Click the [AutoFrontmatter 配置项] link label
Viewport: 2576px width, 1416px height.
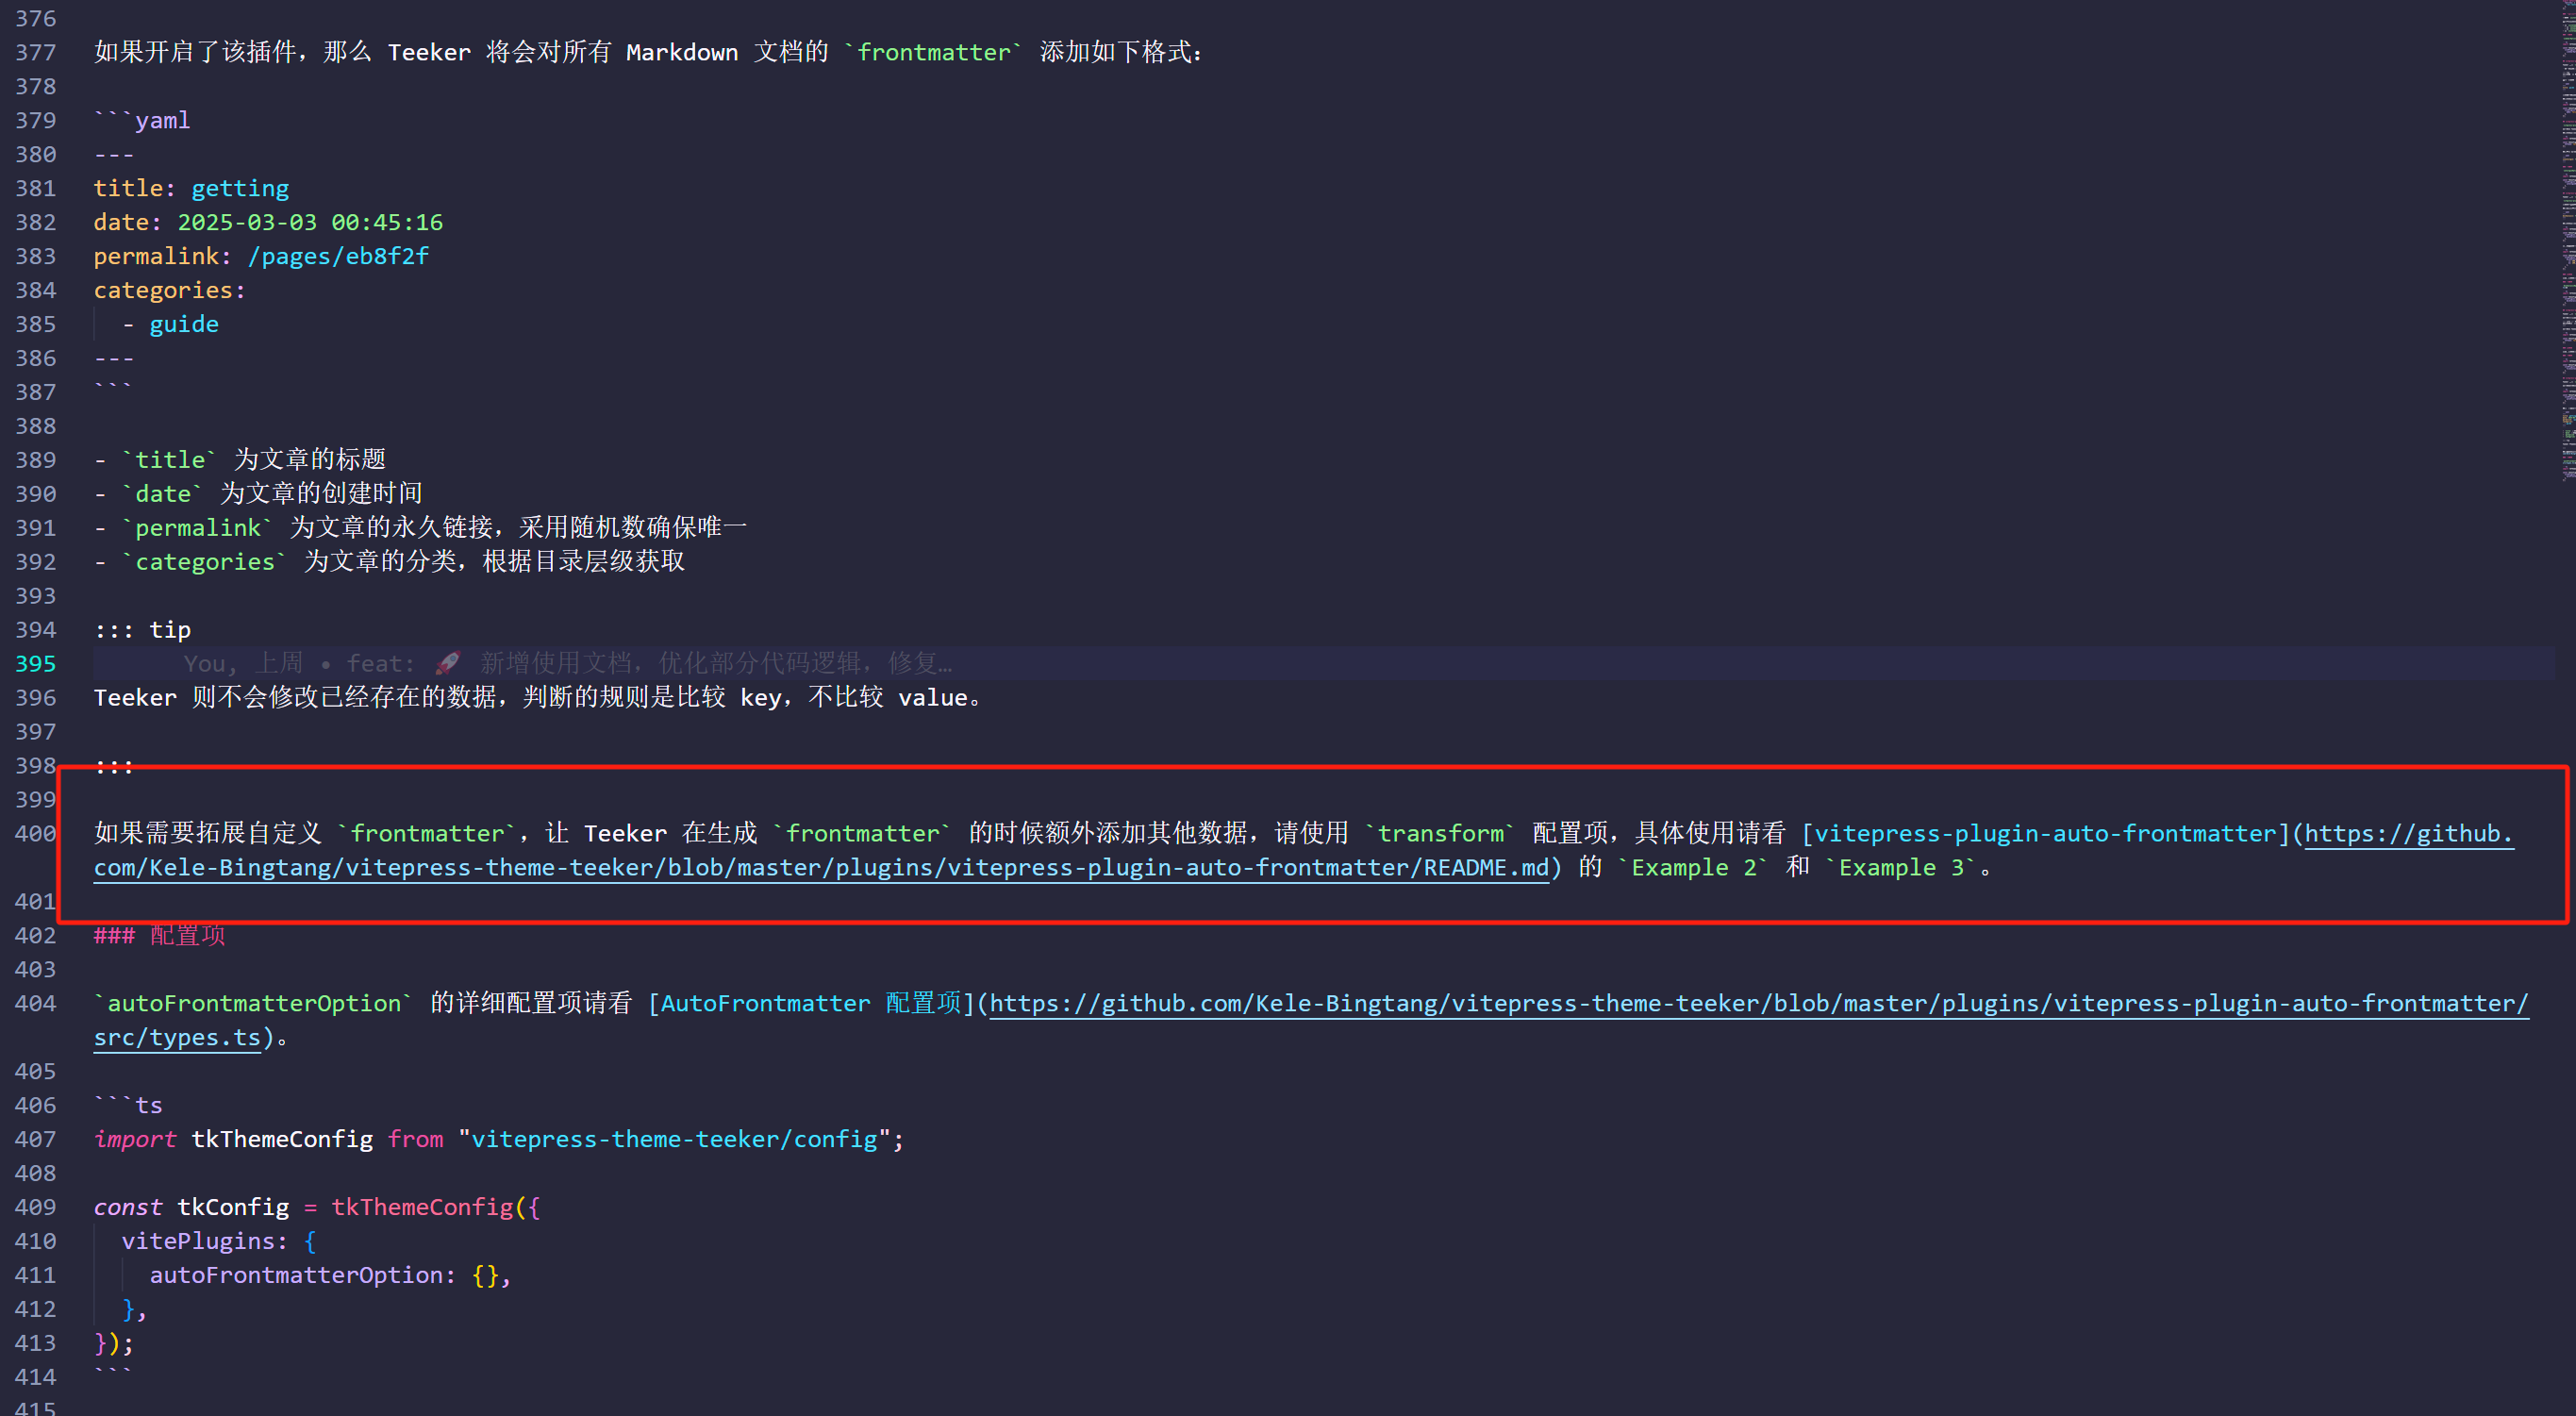pos(811,1003)
